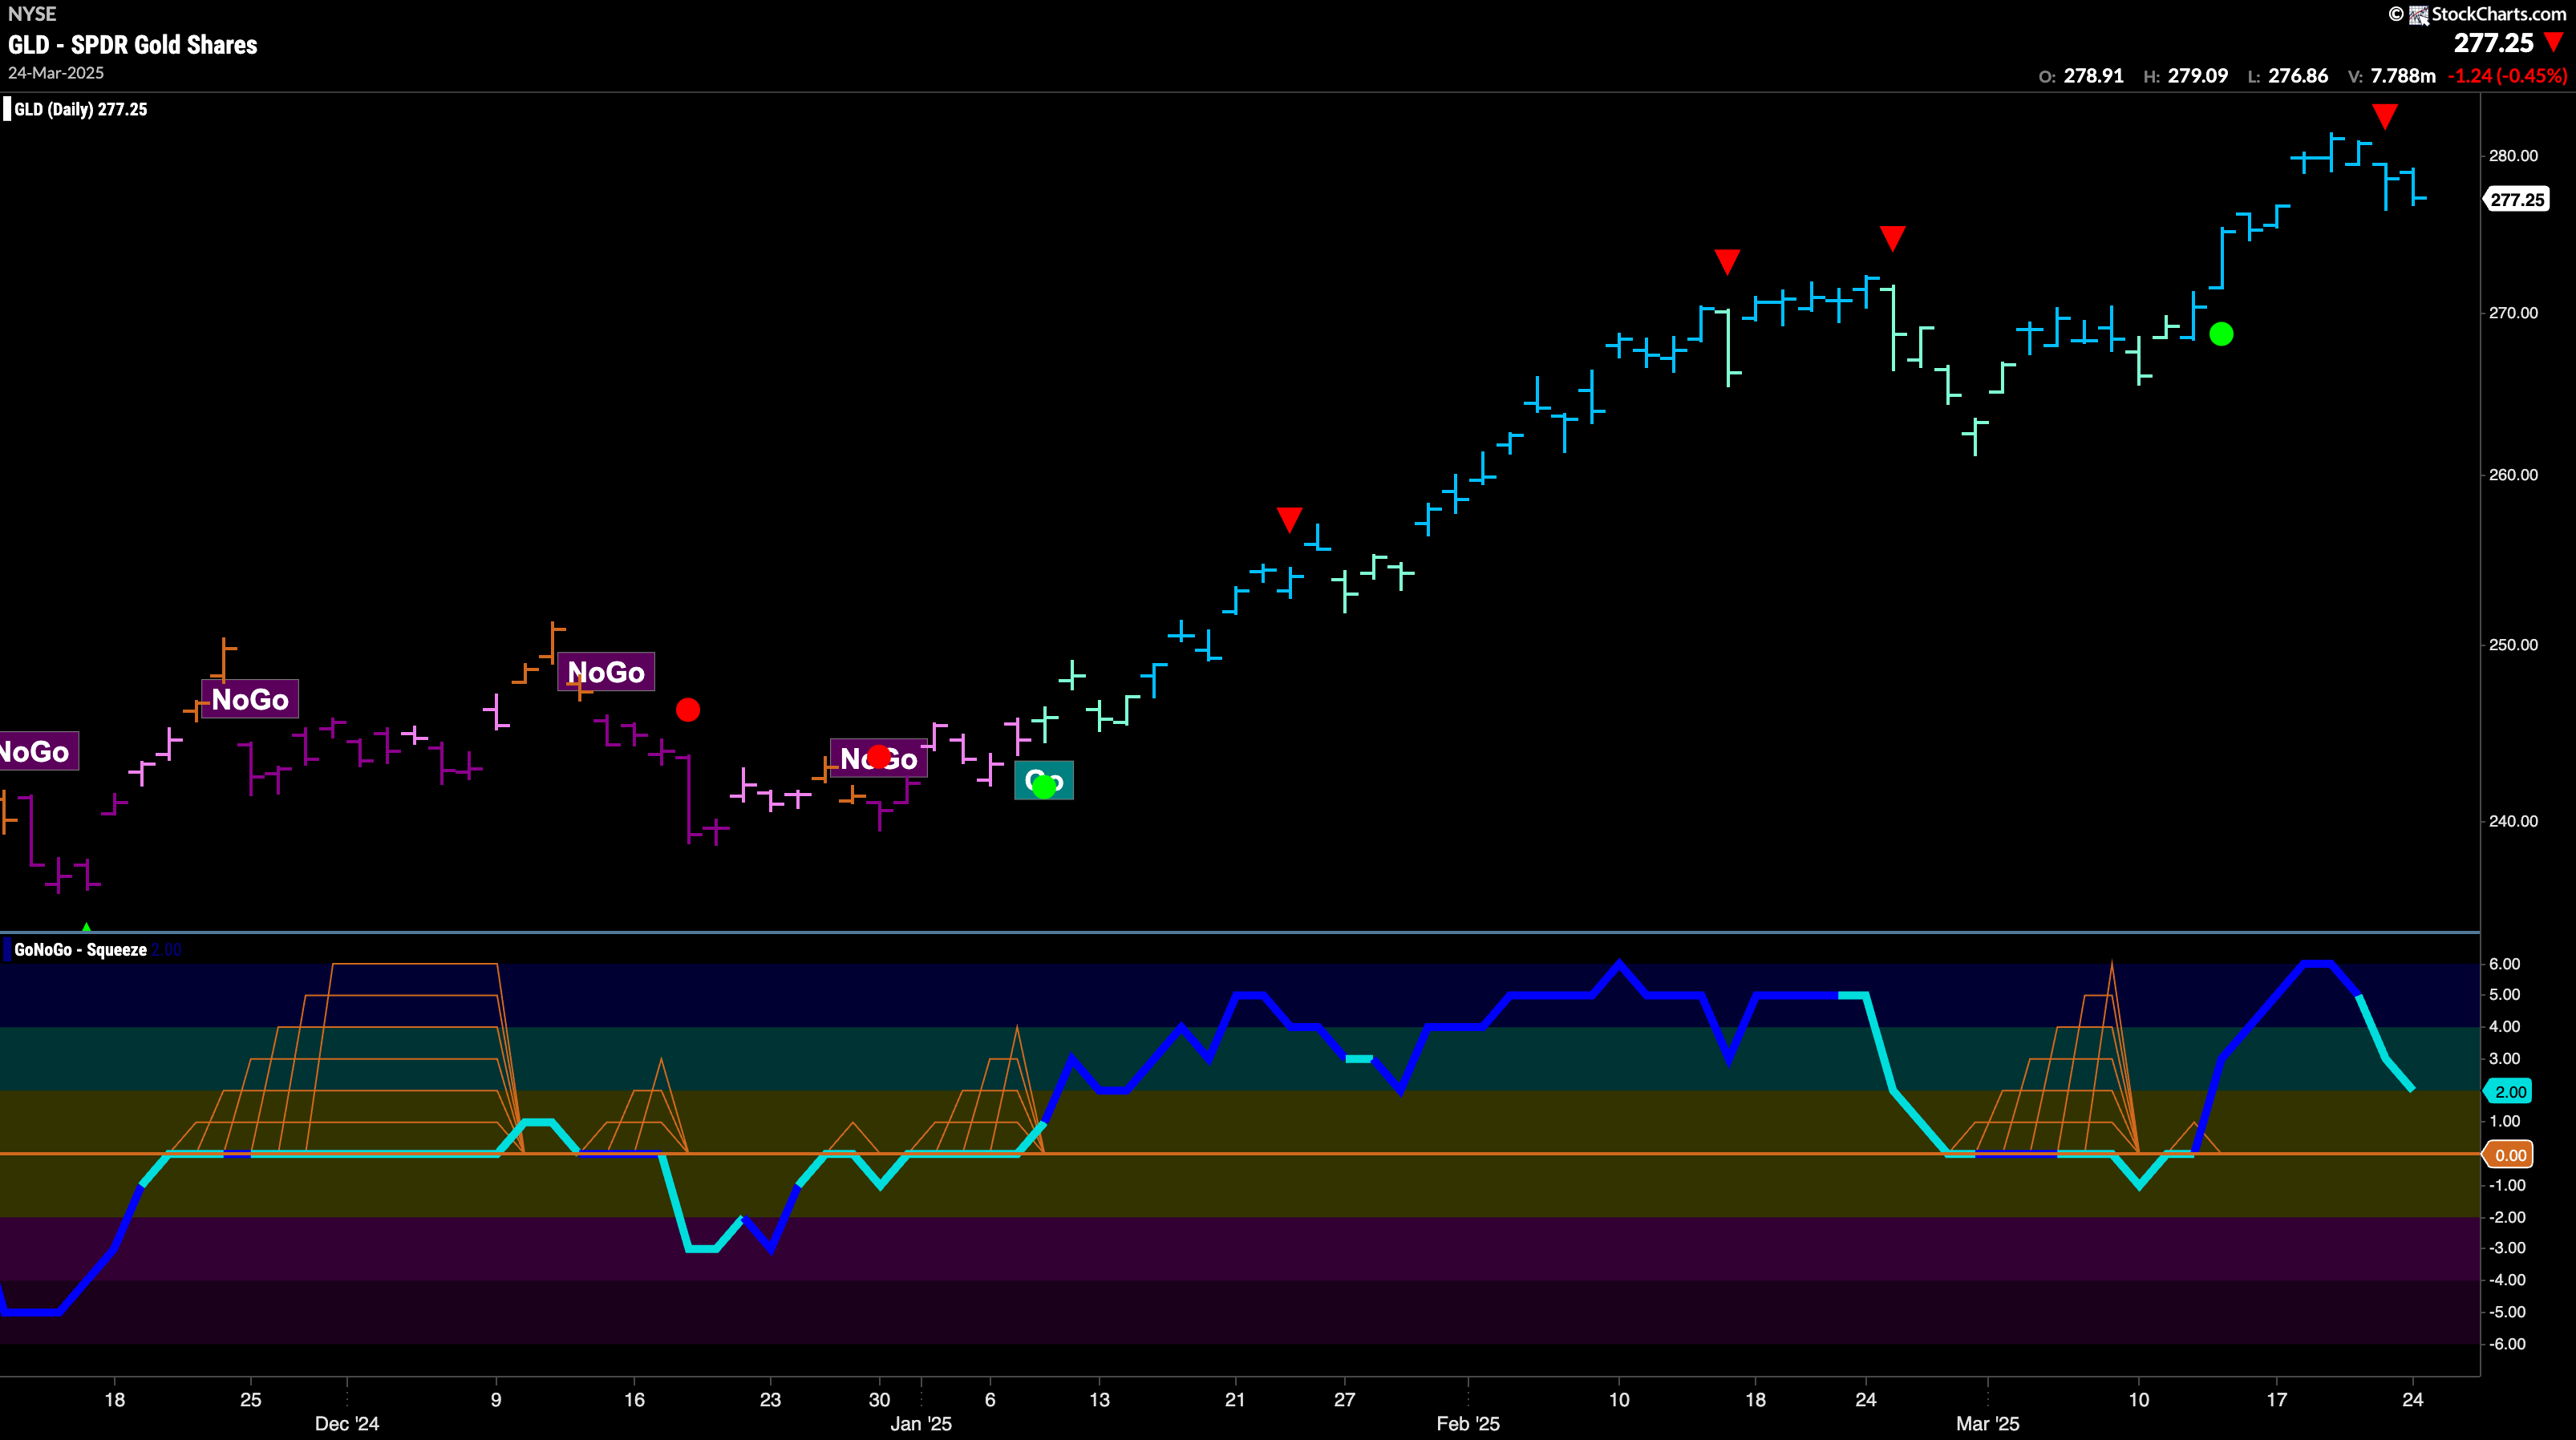The height and width of the screenshot is (1440, 2576).
Task: Click the final date tick labeled 24
Action: (2412, 1399)
